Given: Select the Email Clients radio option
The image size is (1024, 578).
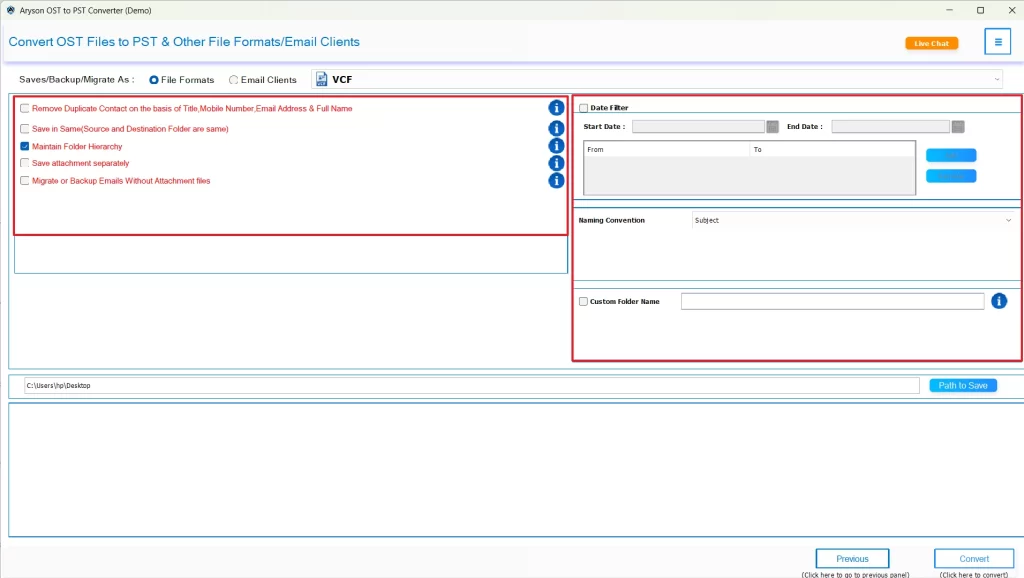Looking at the screenshot, I should [x=234, y=80].
